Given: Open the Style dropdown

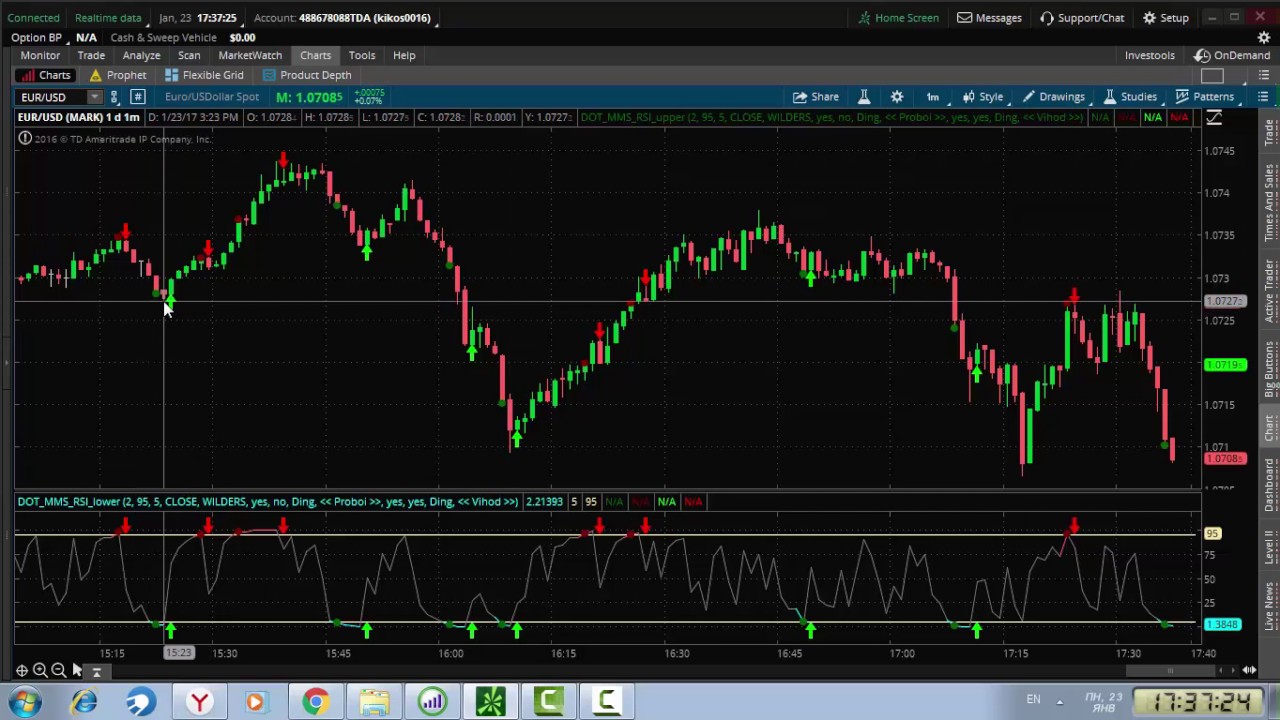Looking at the screenshot, I should (983, 97).
